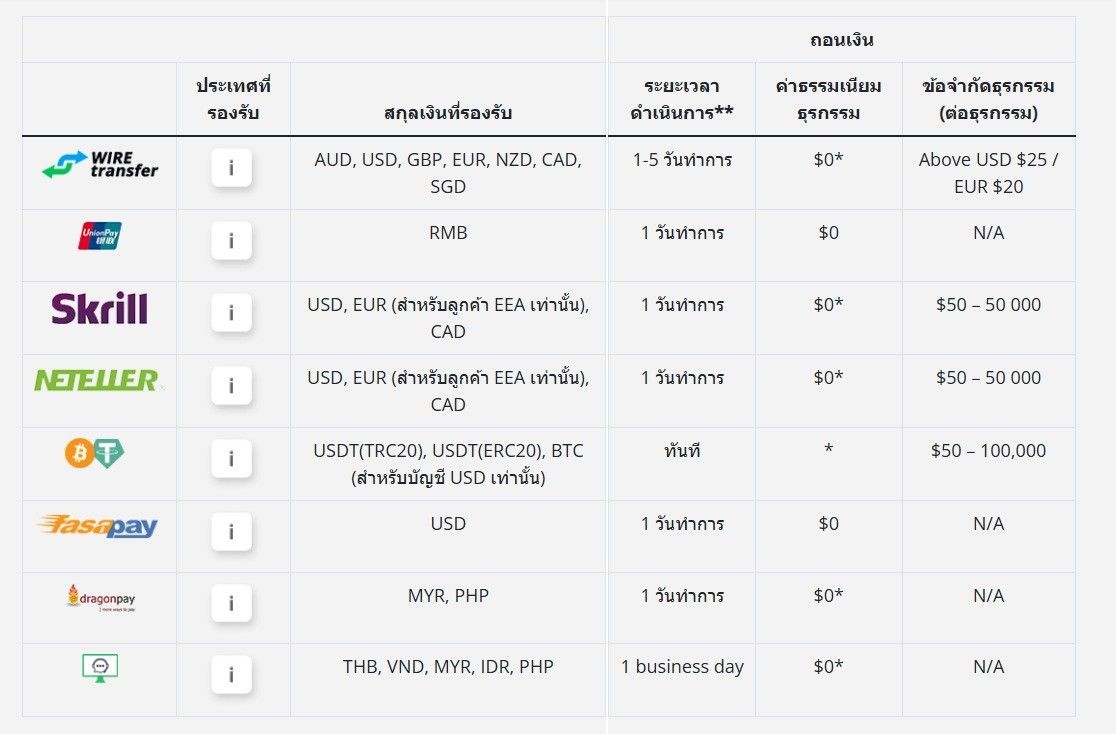Click the สกุลเงินที่รองรับ column header
The image size is (1116, 734).
click(x=448, y=112)
